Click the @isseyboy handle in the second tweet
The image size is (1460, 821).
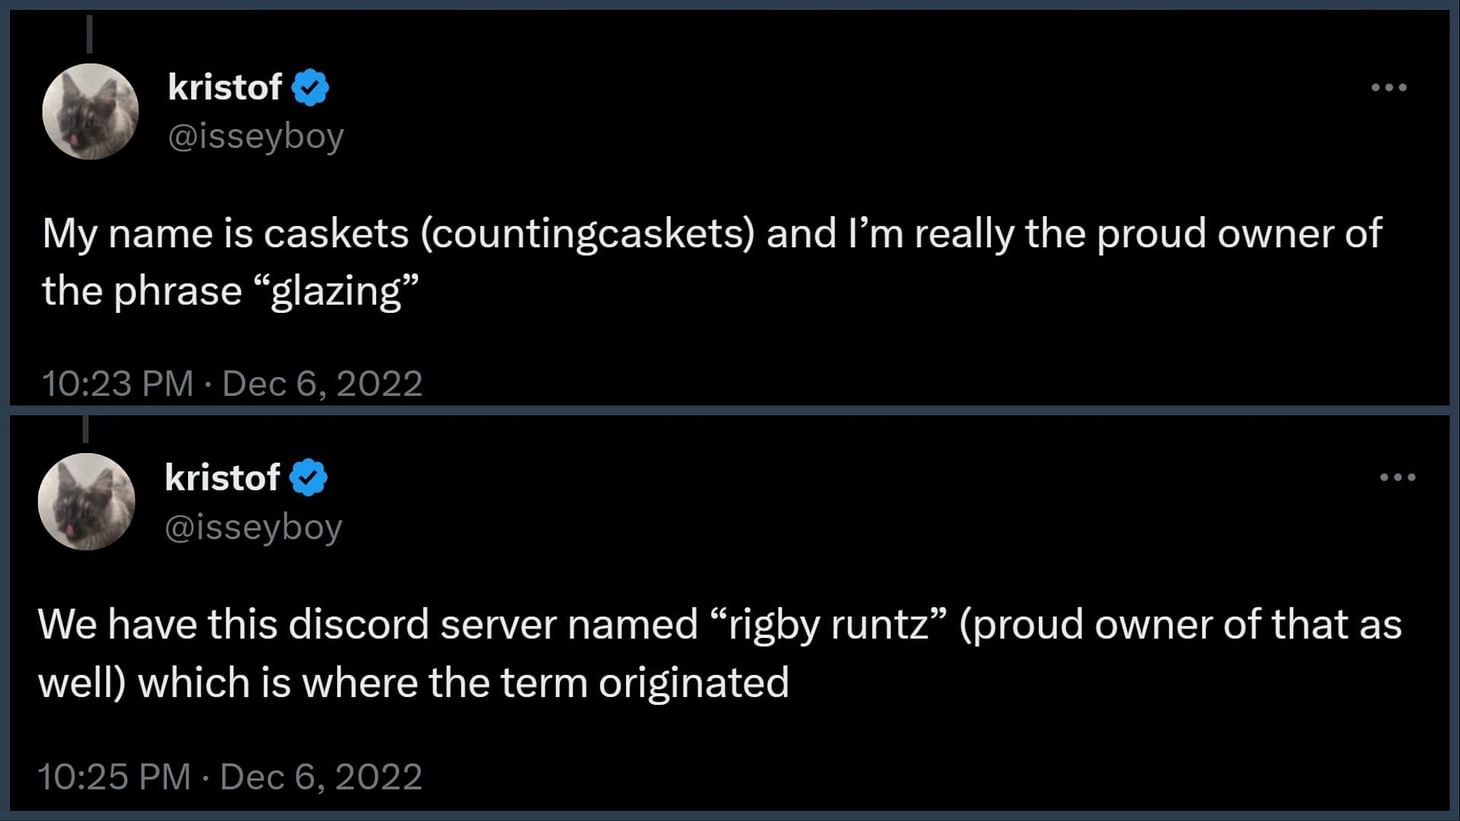[253, 527]
